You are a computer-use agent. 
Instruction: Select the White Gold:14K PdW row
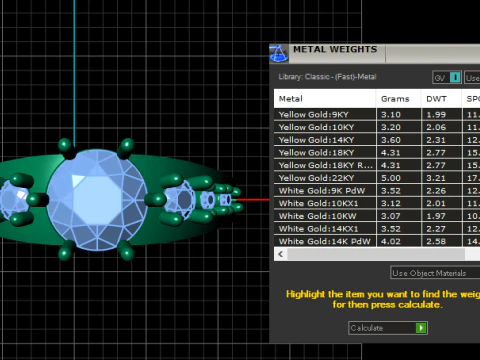coord(377,241)
